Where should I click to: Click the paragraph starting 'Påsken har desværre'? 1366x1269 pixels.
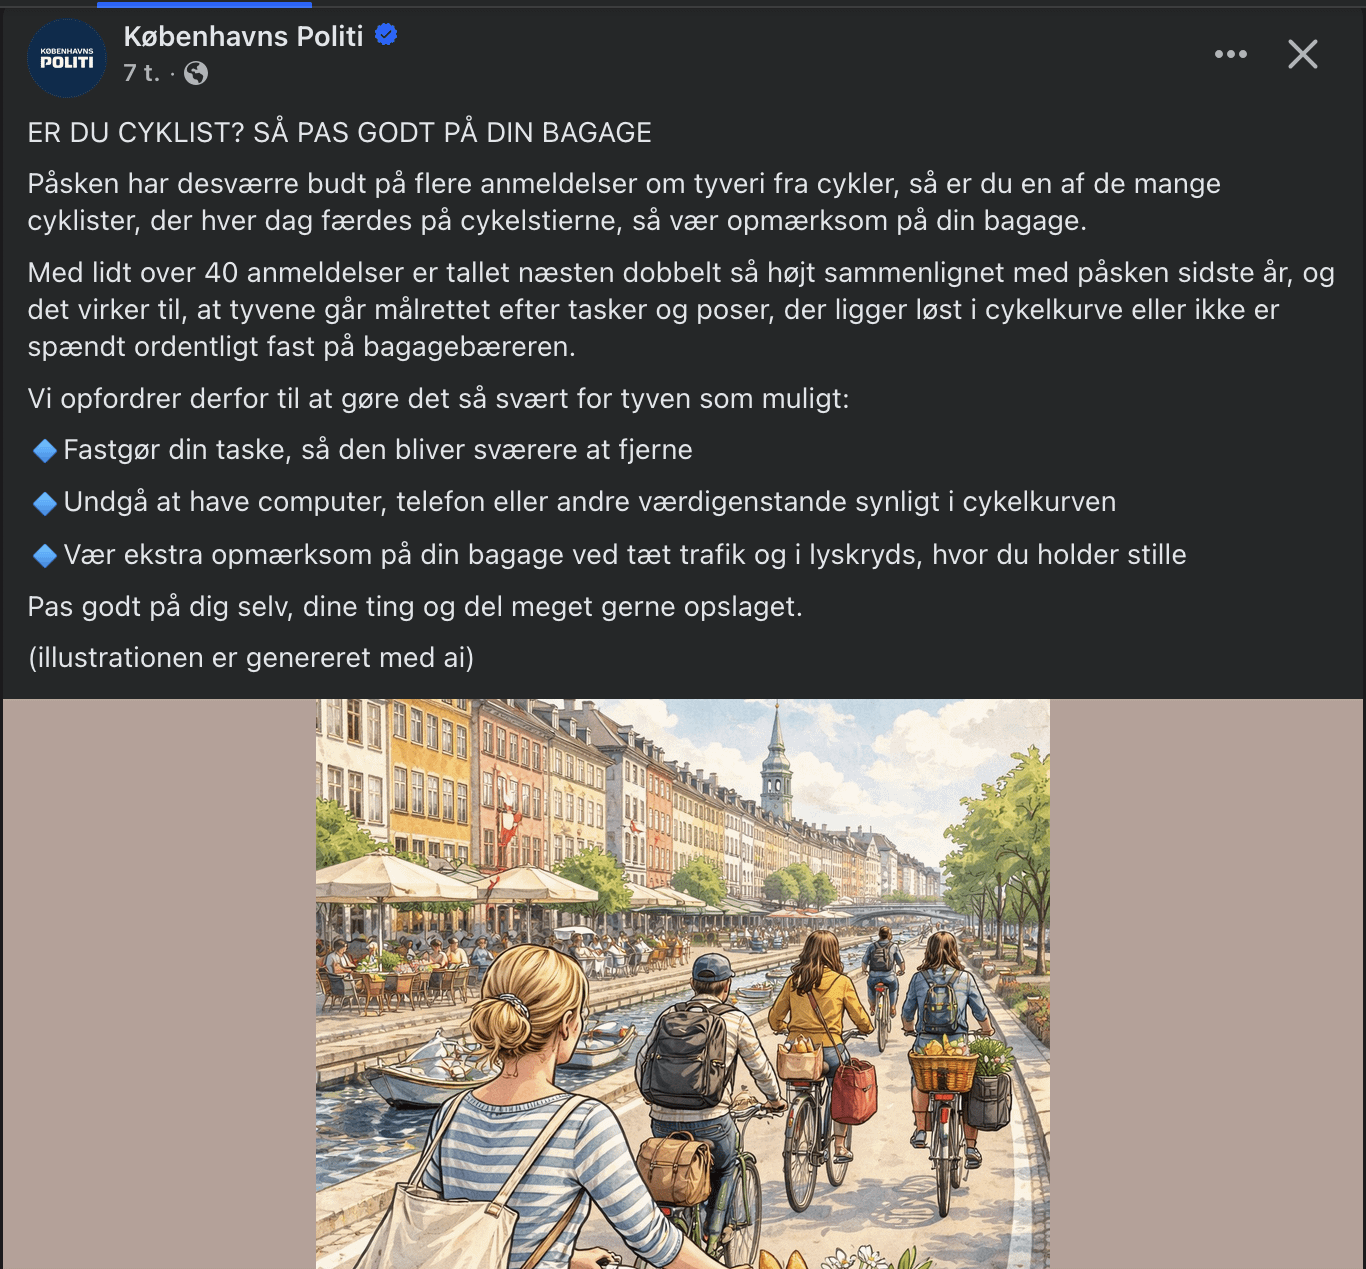point(624,202)
